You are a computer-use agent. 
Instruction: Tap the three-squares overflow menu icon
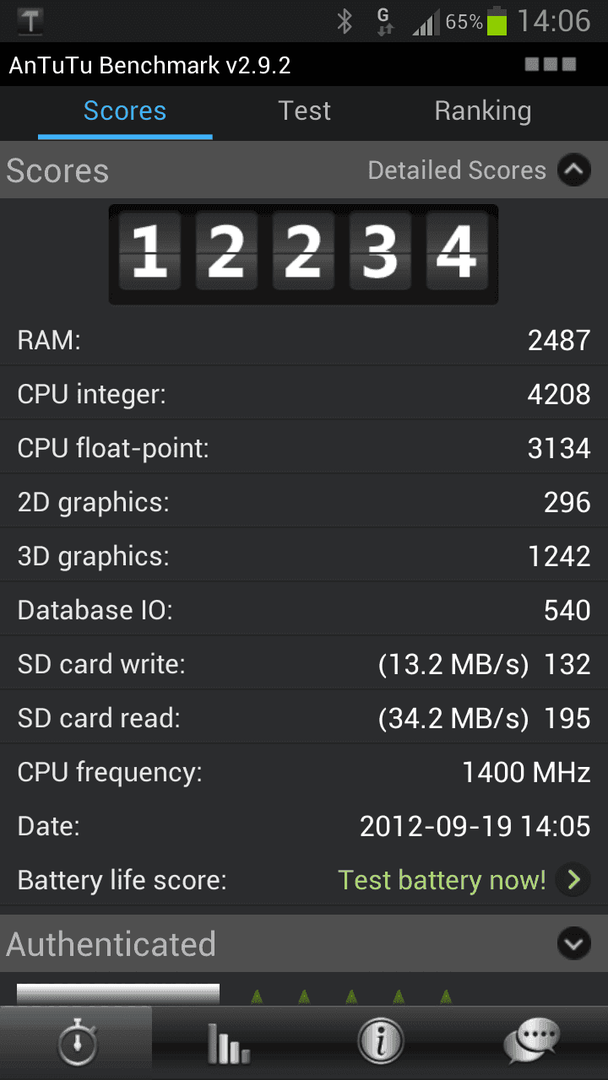point(550,65)
